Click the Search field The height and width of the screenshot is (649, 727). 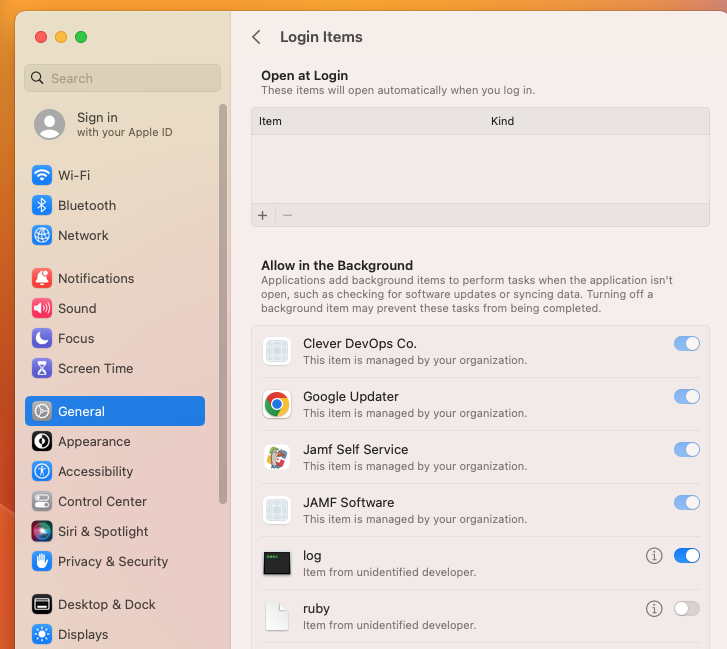(x=122, y=78)
